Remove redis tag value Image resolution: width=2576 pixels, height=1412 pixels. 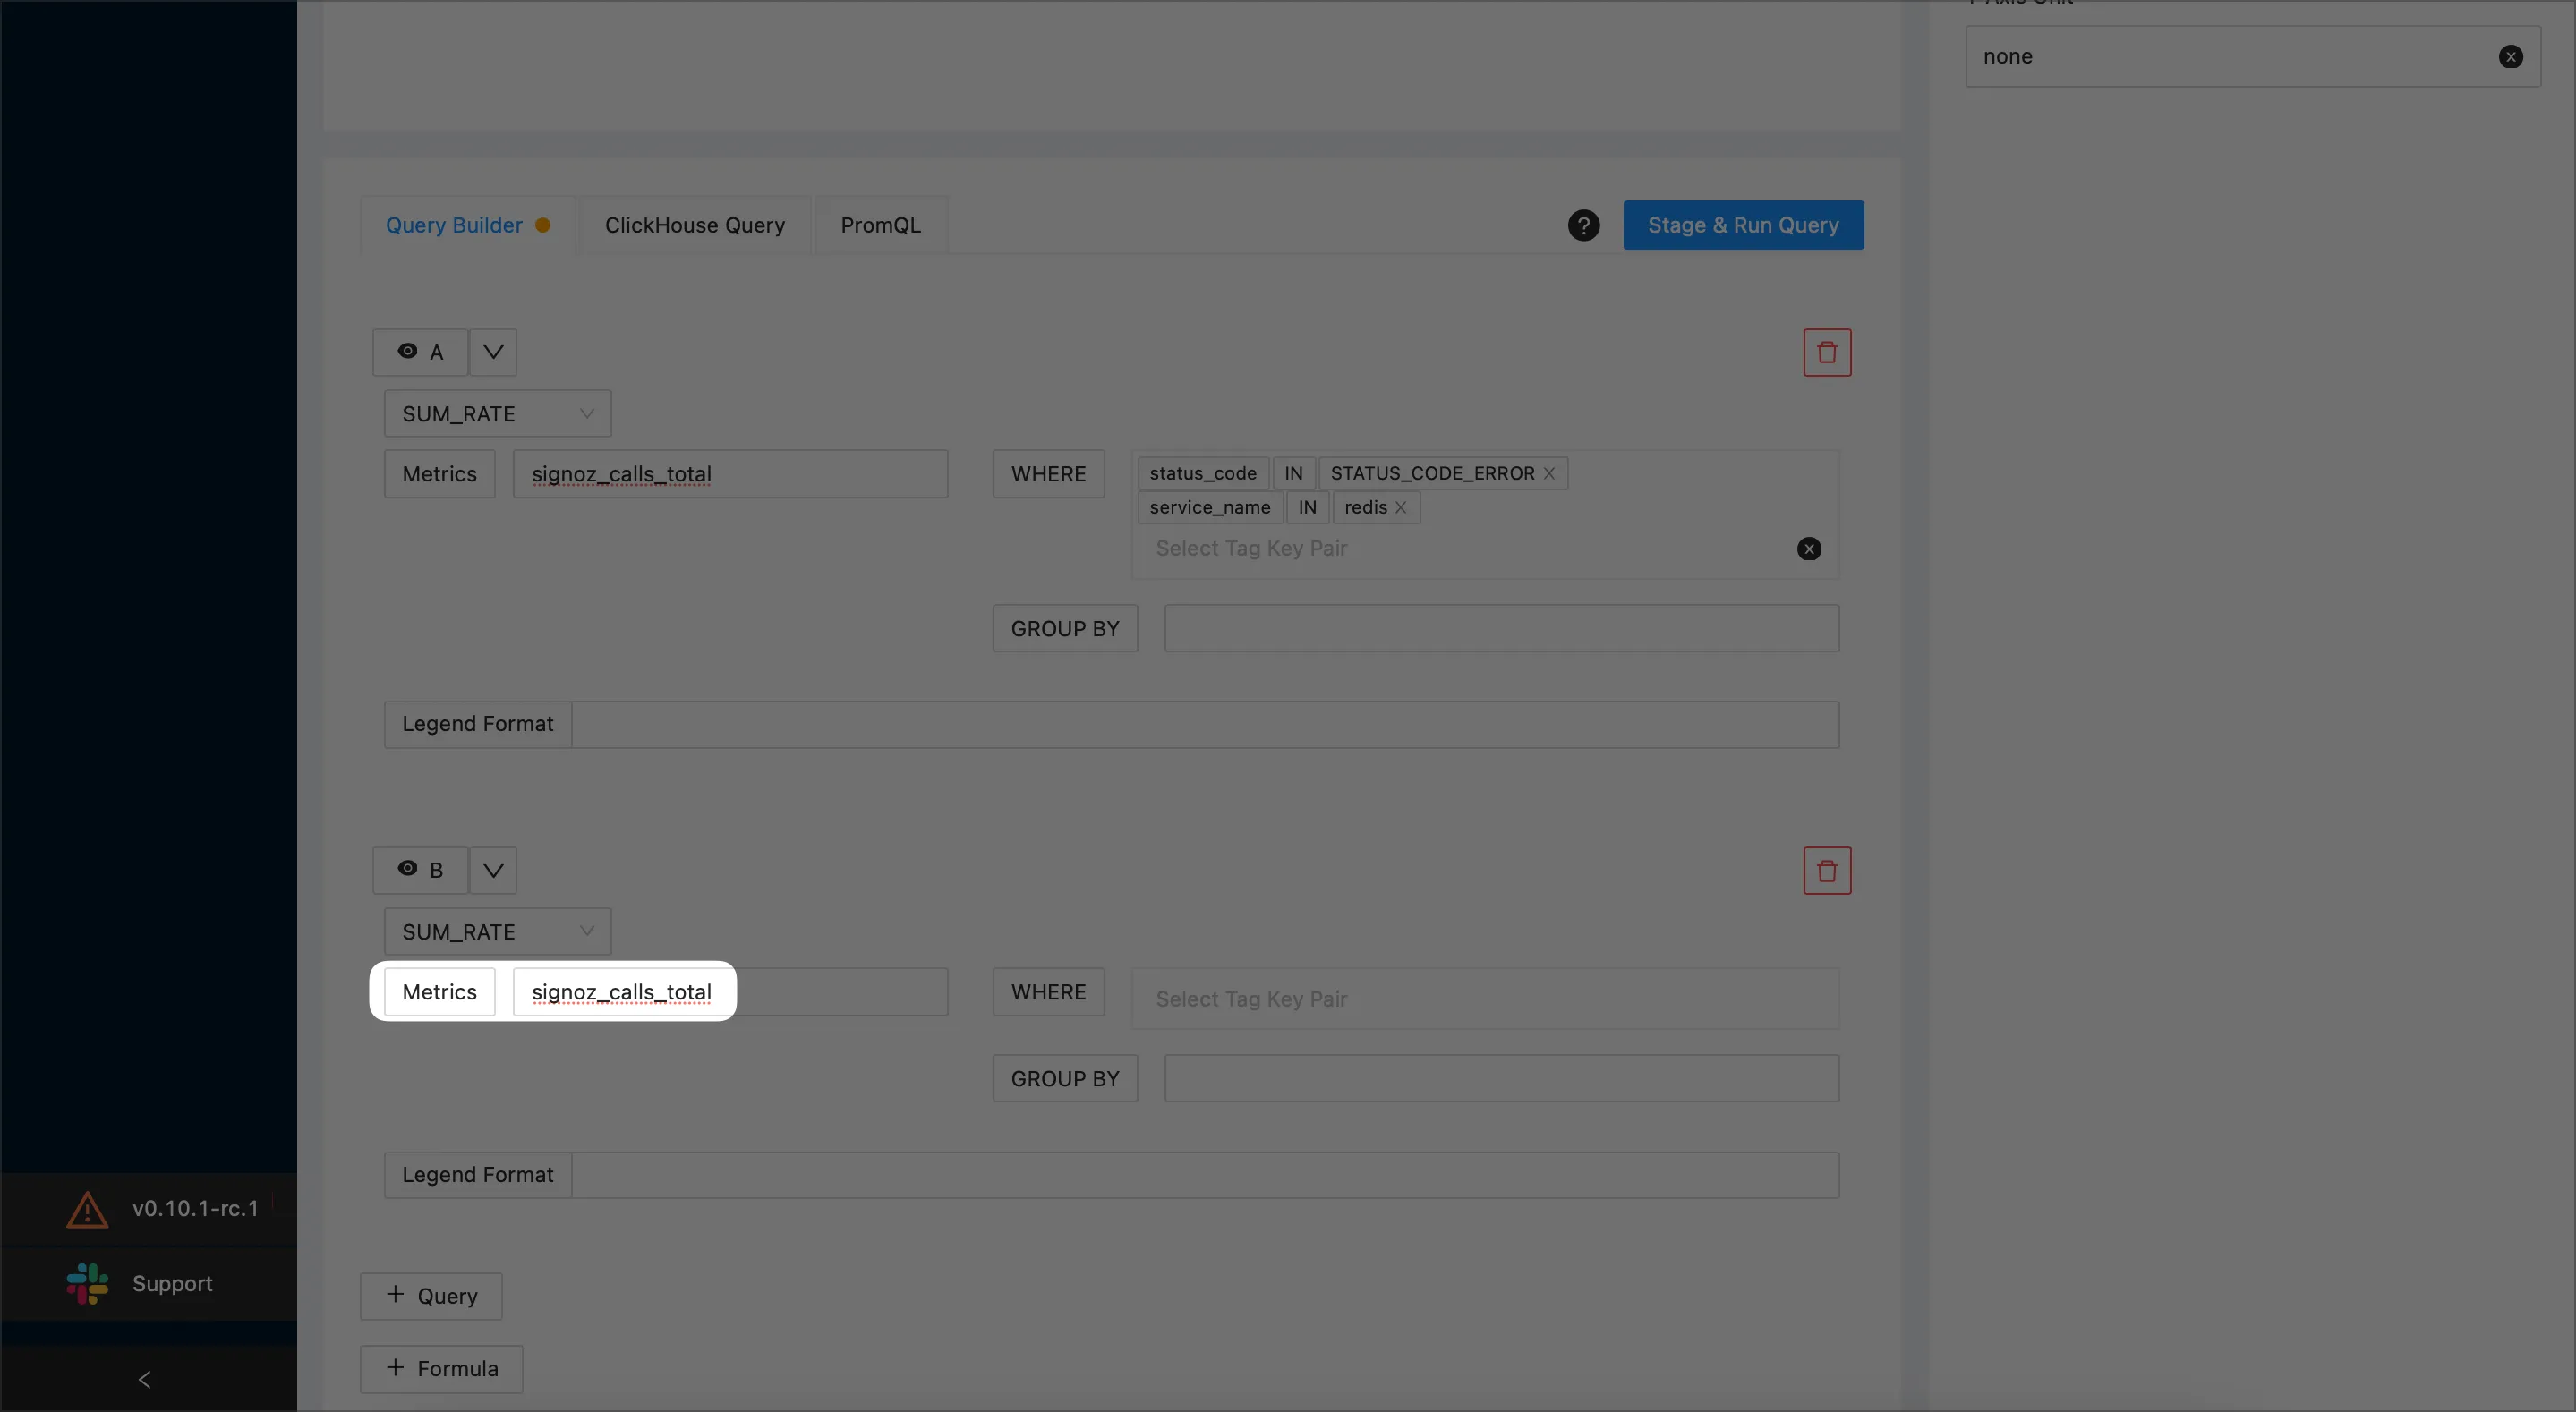(1400, 507)
